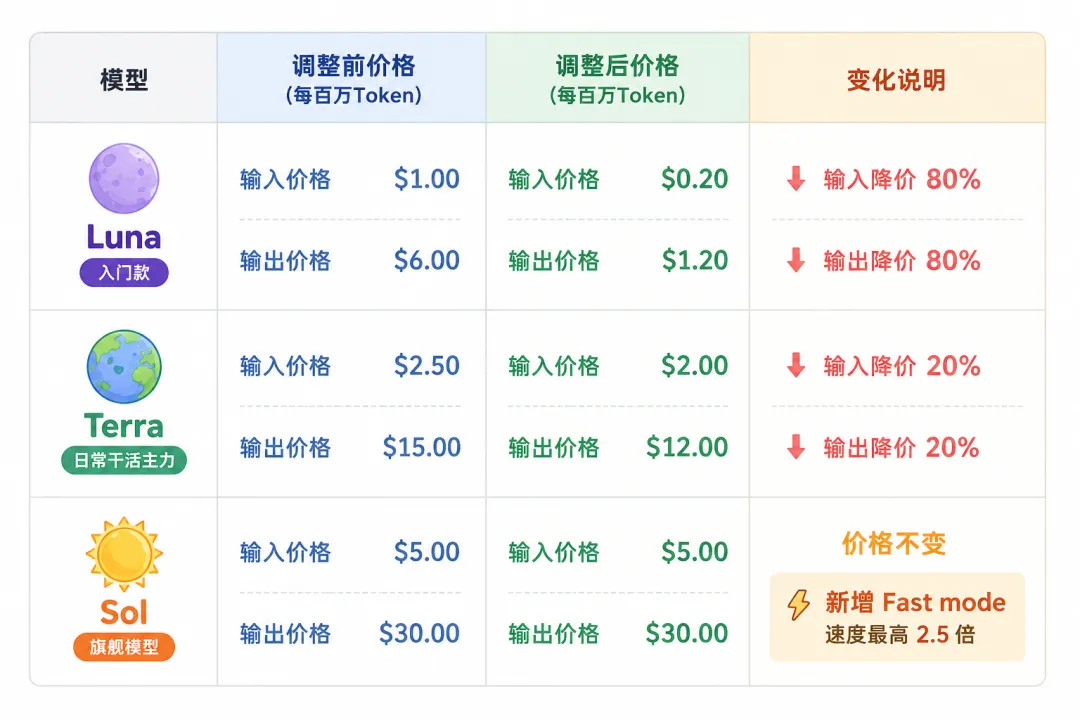Click red down arrow beside Terra 输入降价 20%

[x=796, y=365]
